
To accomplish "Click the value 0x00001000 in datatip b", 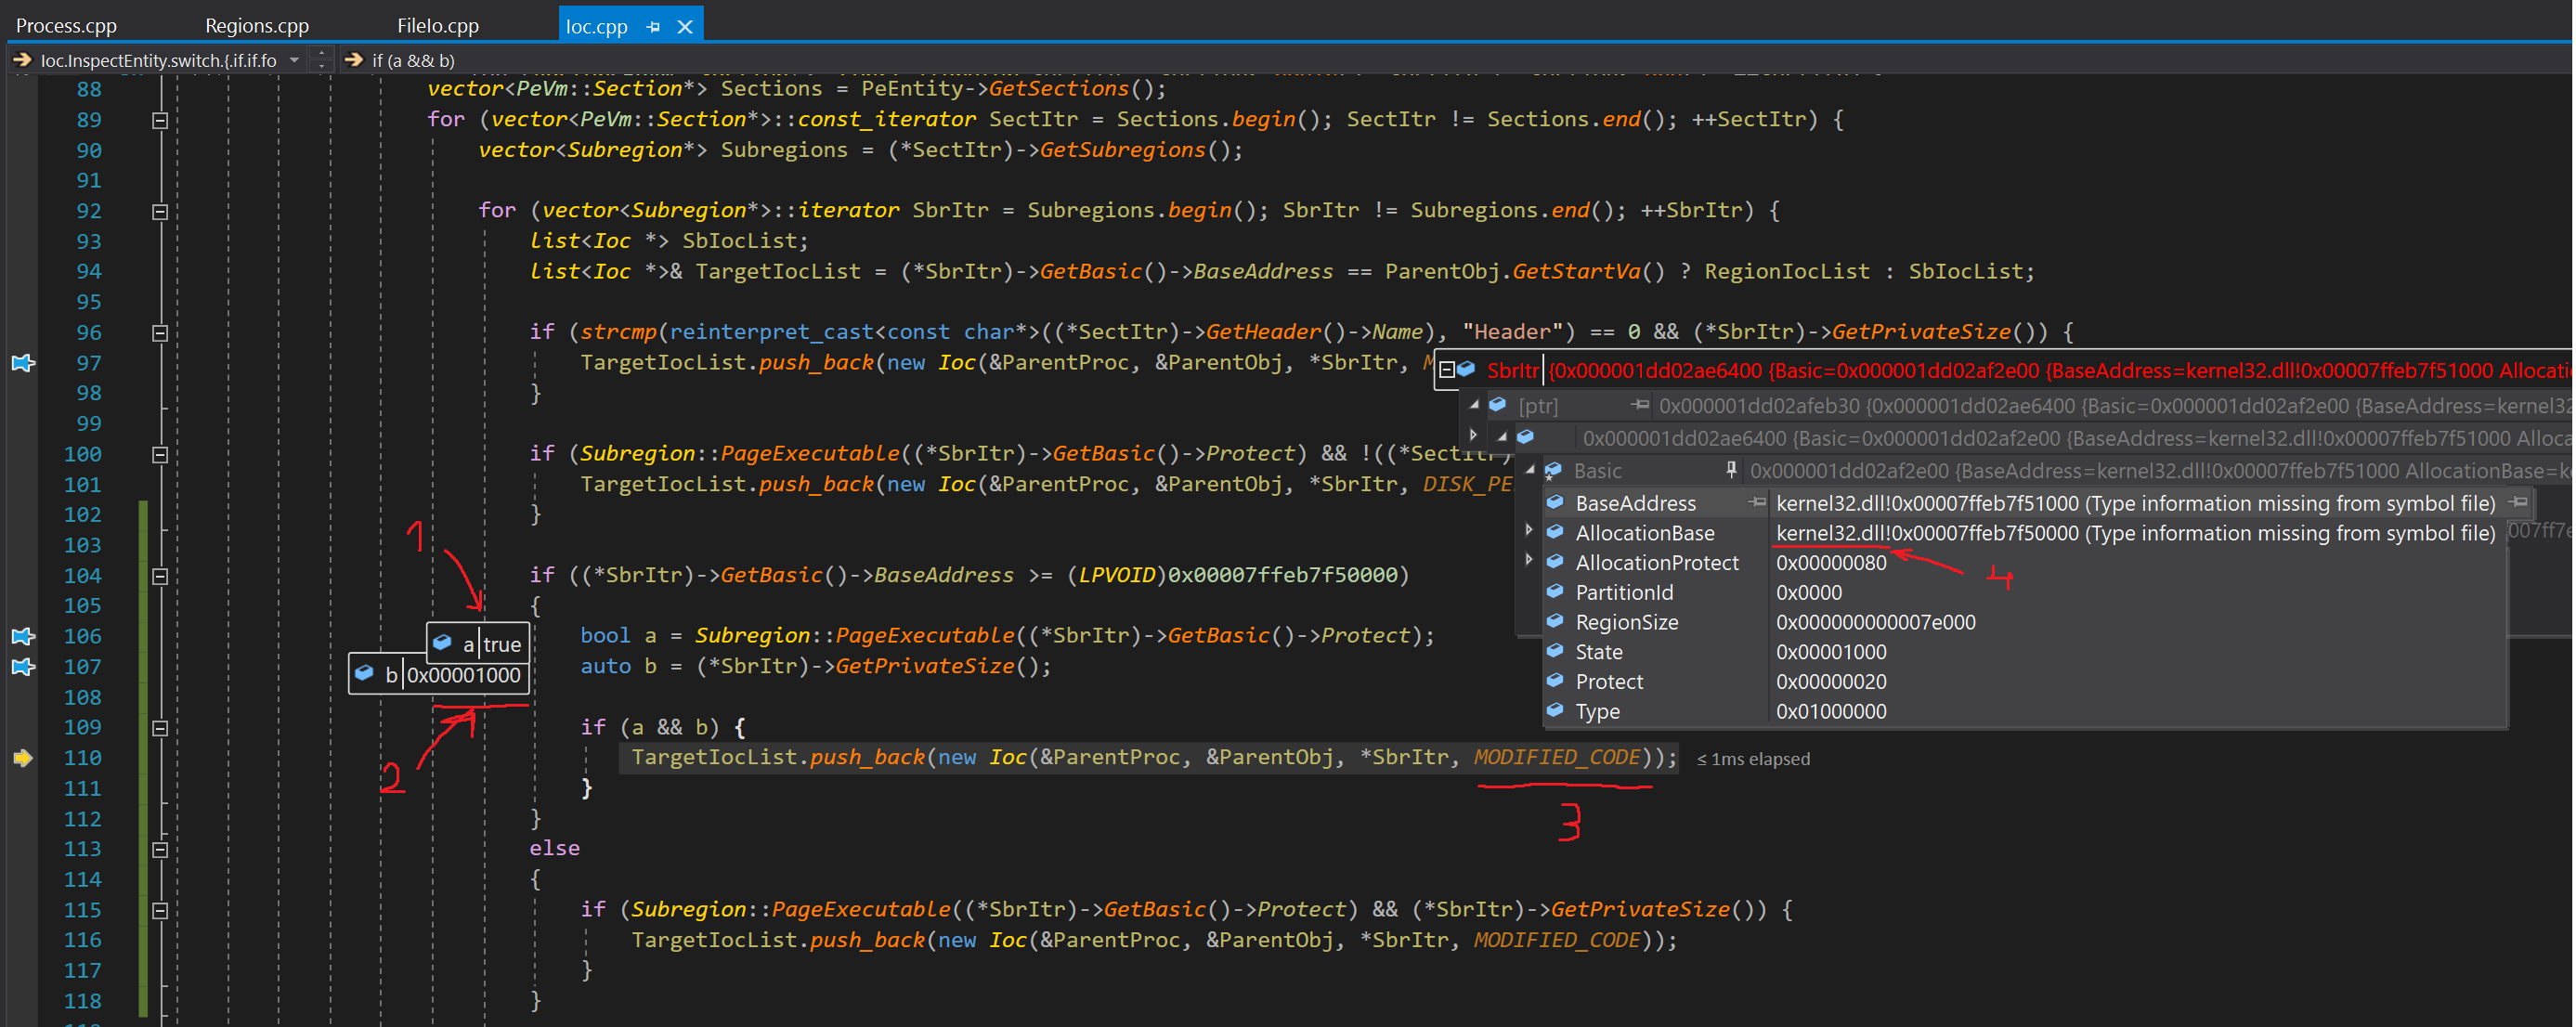I will coord(463,675).
